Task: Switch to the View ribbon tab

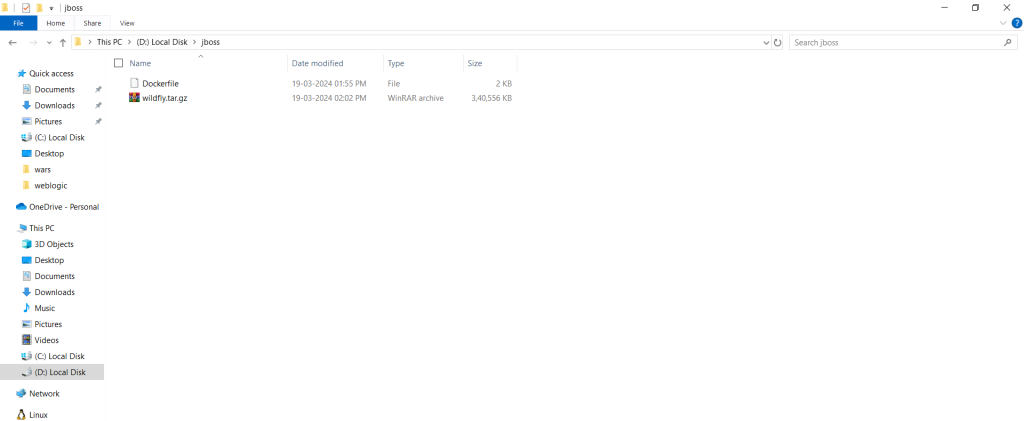Action: [127, 23]
